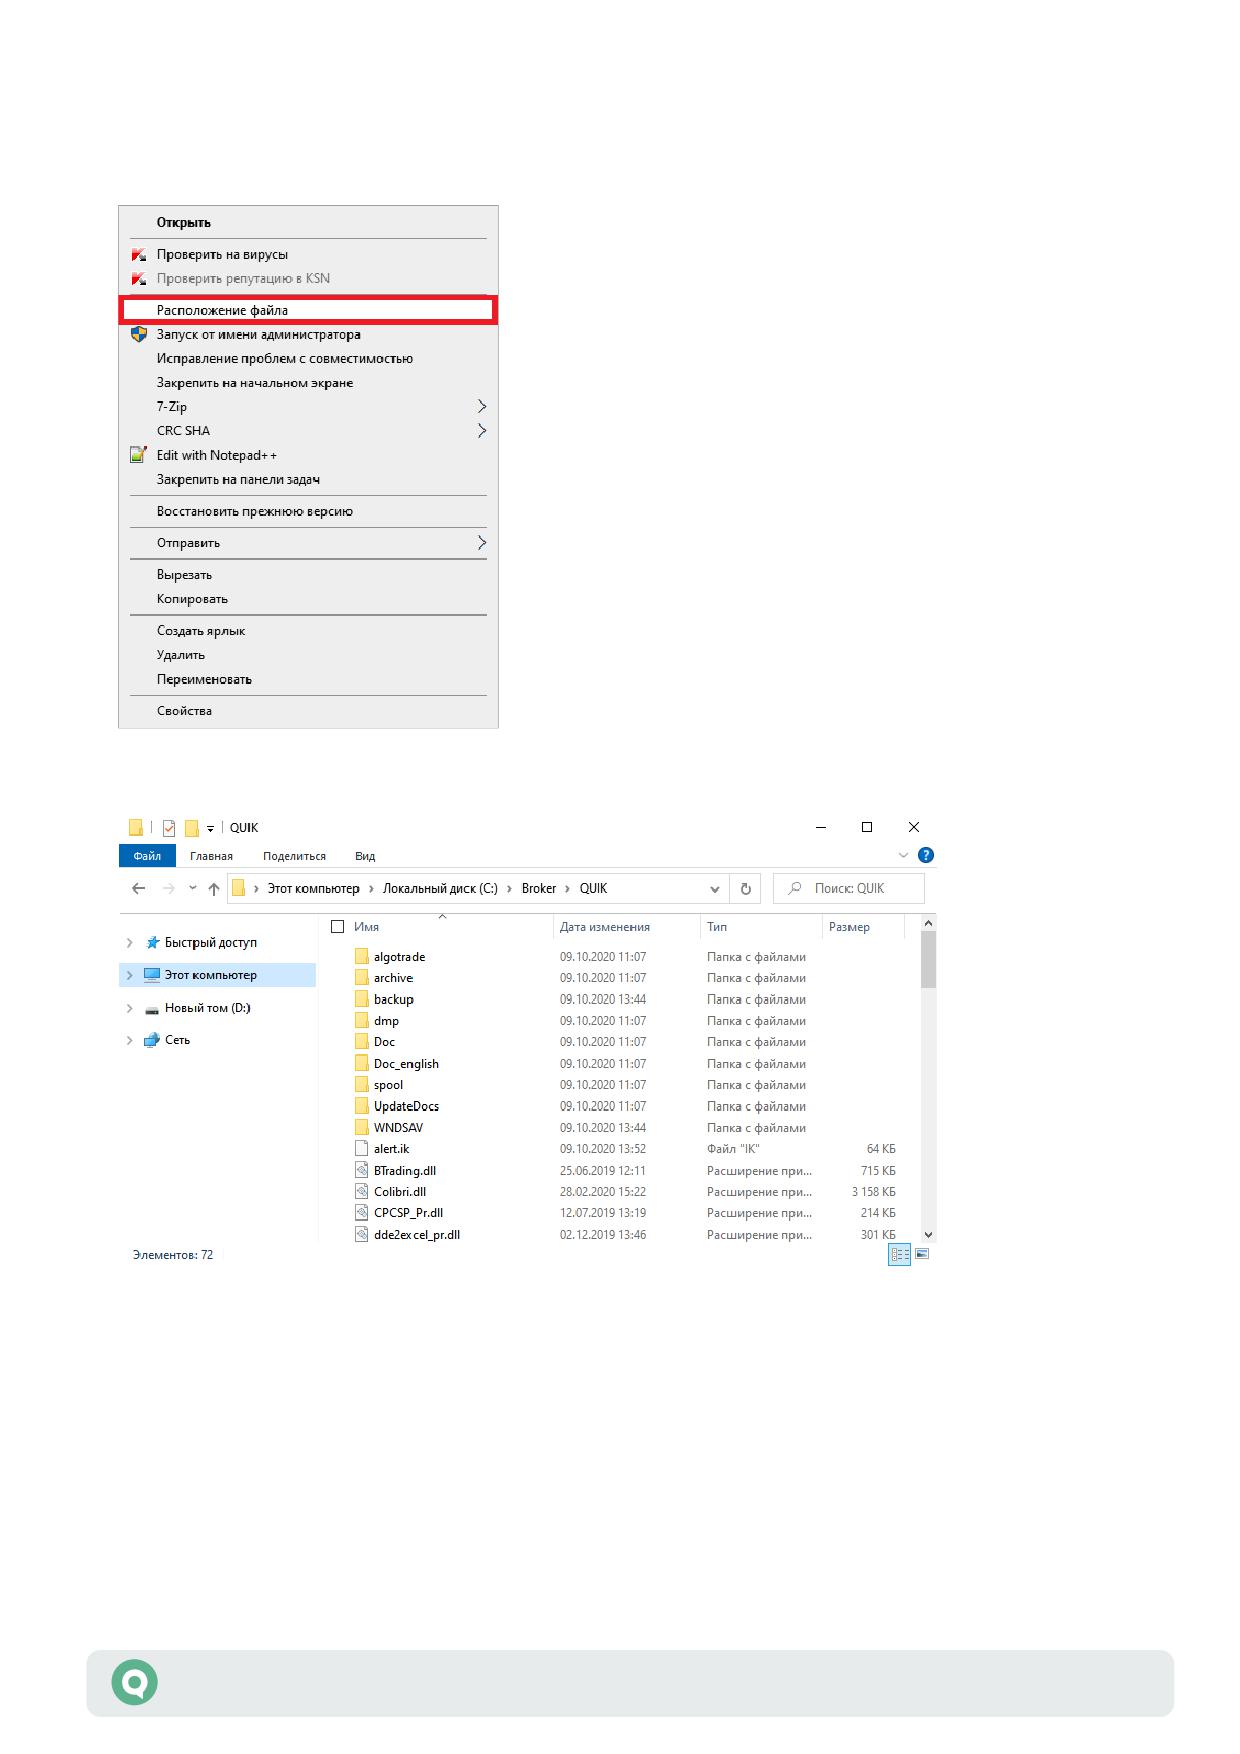Select the WNDSAV folder icon
The height and width of the screenshot is (1754, 1240).
(x=362, y=1127)
